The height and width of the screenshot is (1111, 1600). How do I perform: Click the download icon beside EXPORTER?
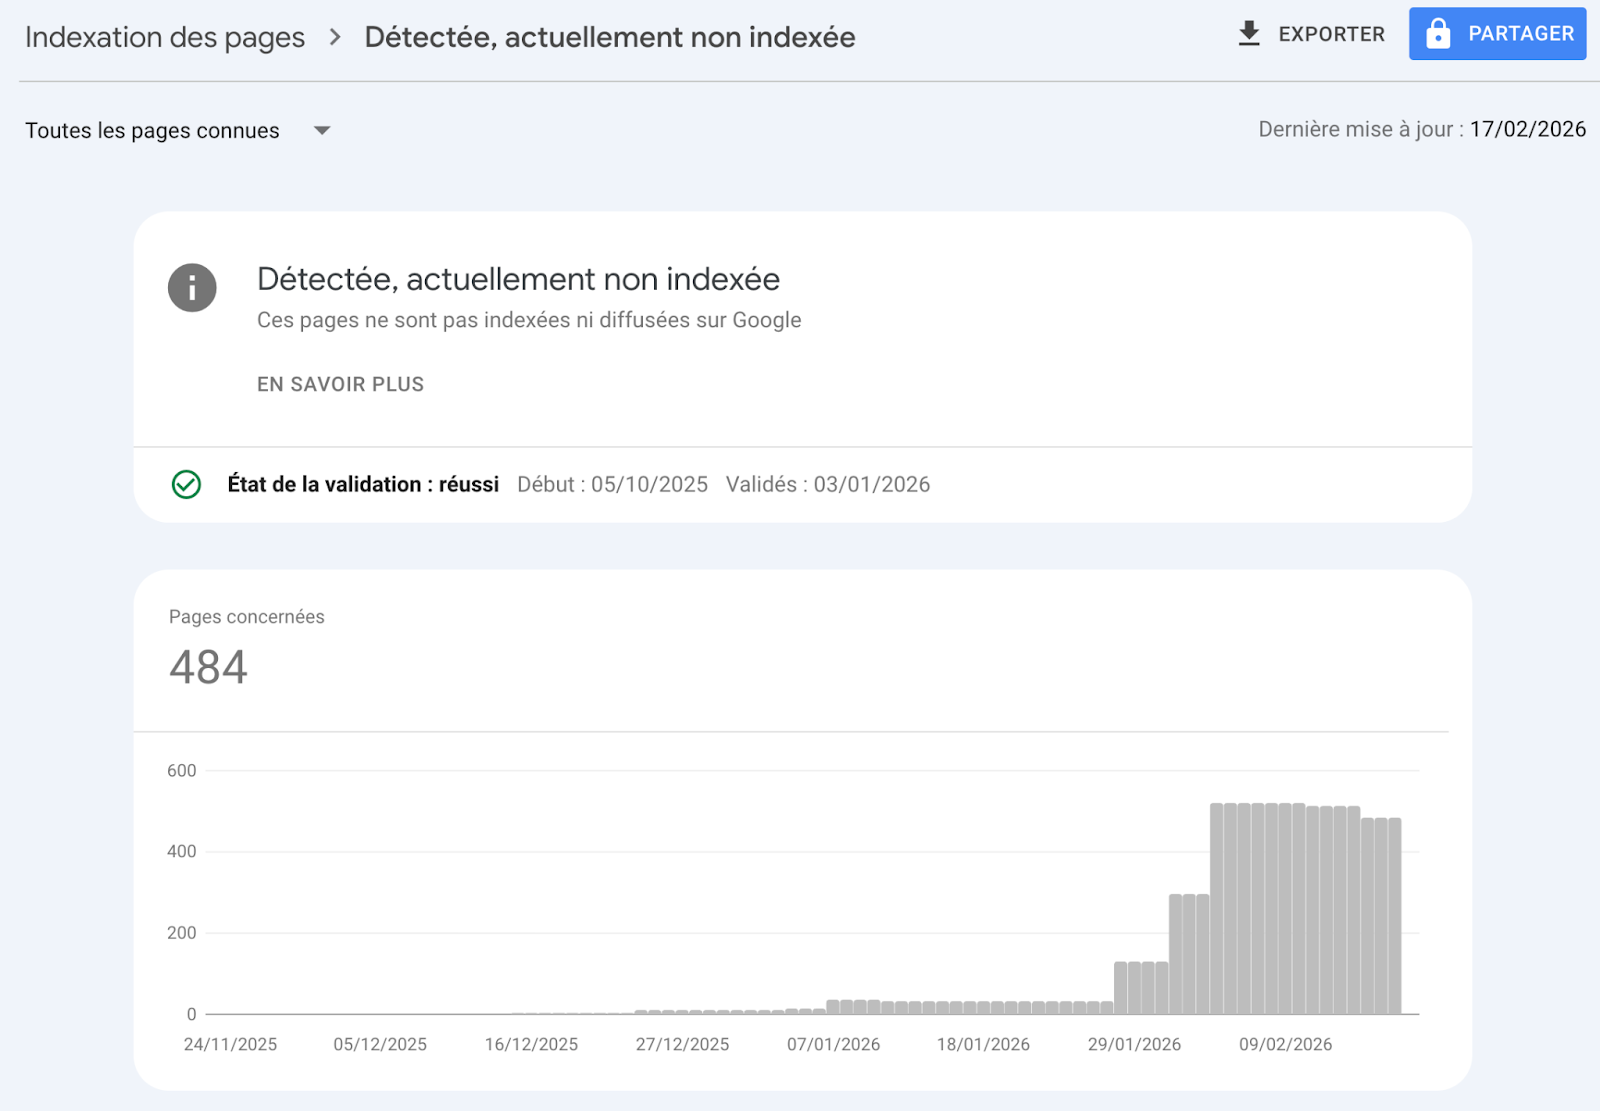point(1248,34)
